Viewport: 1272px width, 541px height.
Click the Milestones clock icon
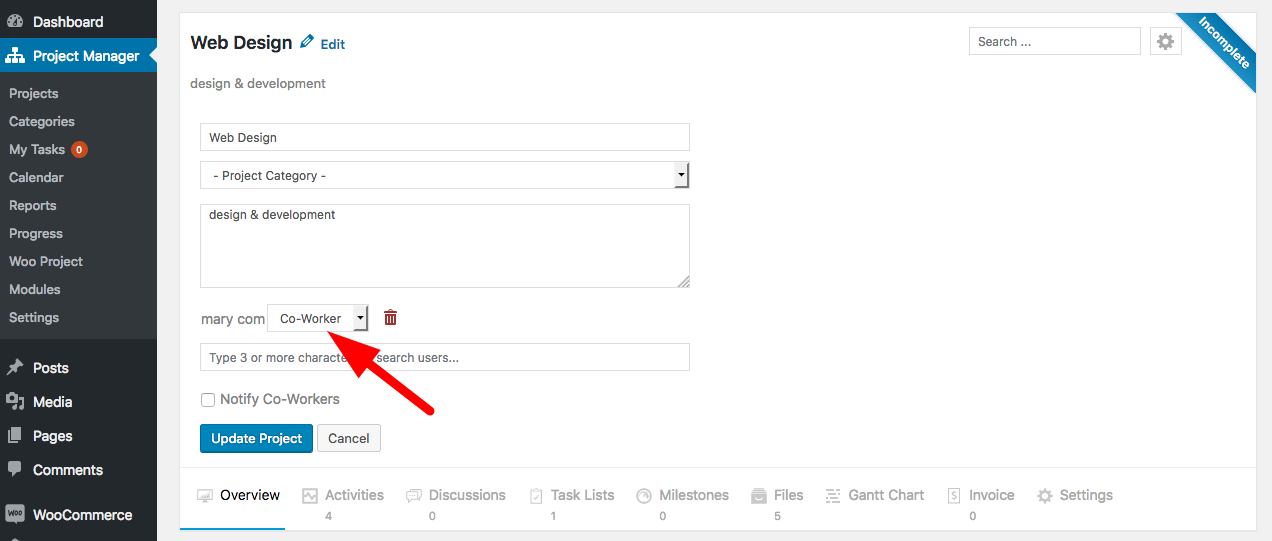(643, 495)
